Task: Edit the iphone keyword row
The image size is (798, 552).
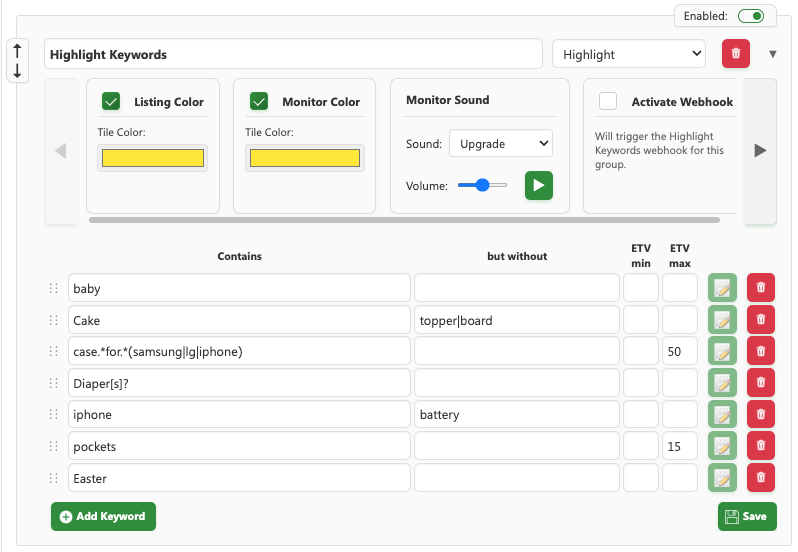Action: pyautogui.click(x=722, y=414)
